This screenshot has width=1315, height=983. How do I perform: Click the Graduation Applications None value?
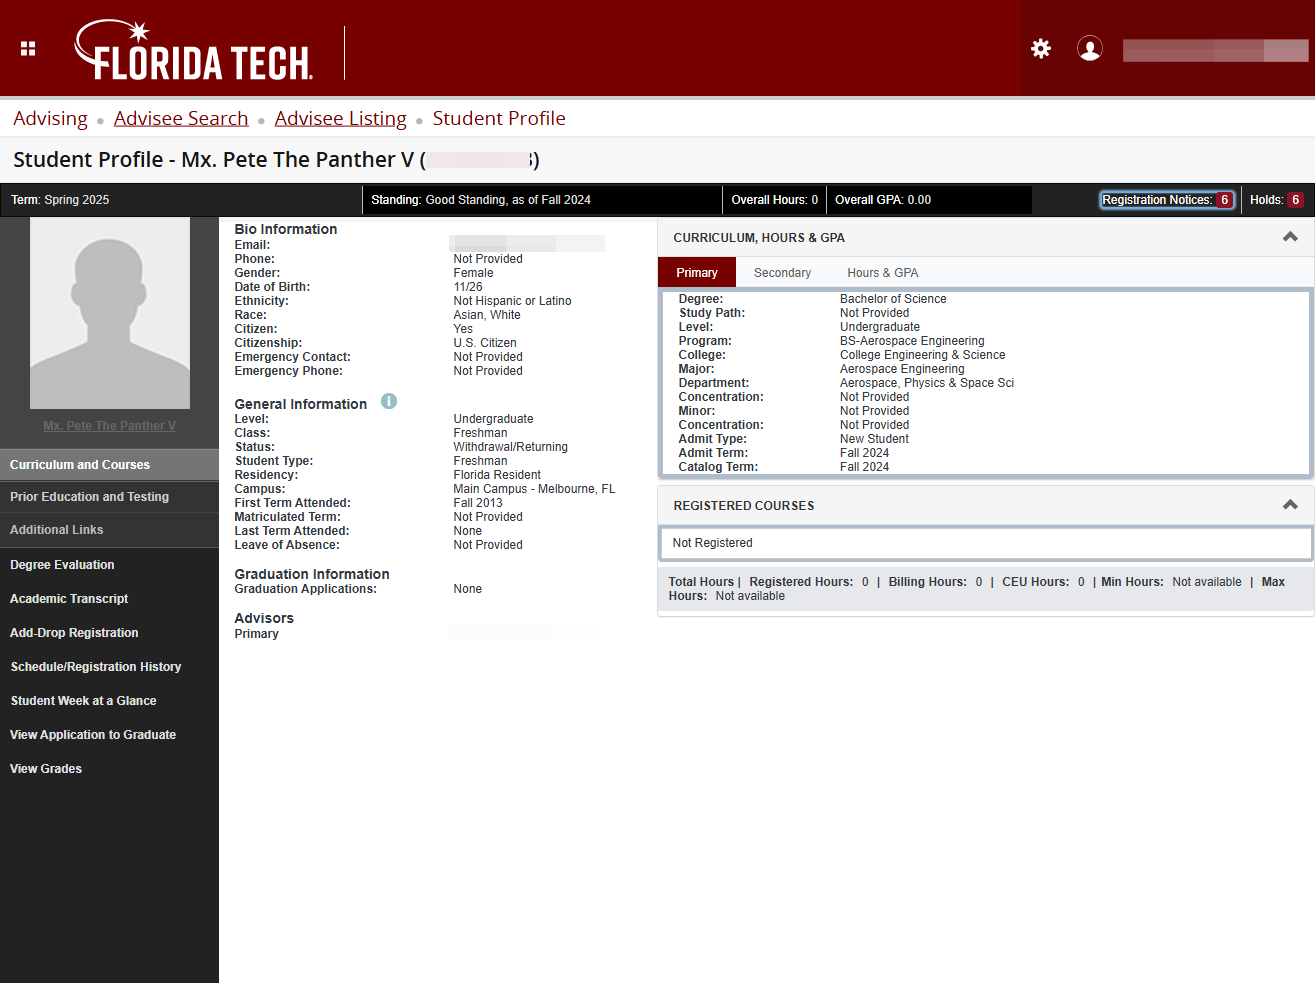pyautogui.click(x=468, y=589)
